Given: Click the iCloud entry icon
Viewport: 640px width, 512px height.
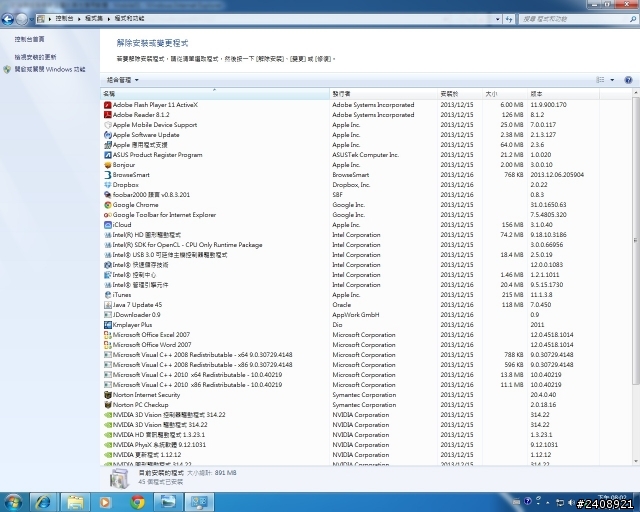Looking at the screenshot, I should point(108,225).
